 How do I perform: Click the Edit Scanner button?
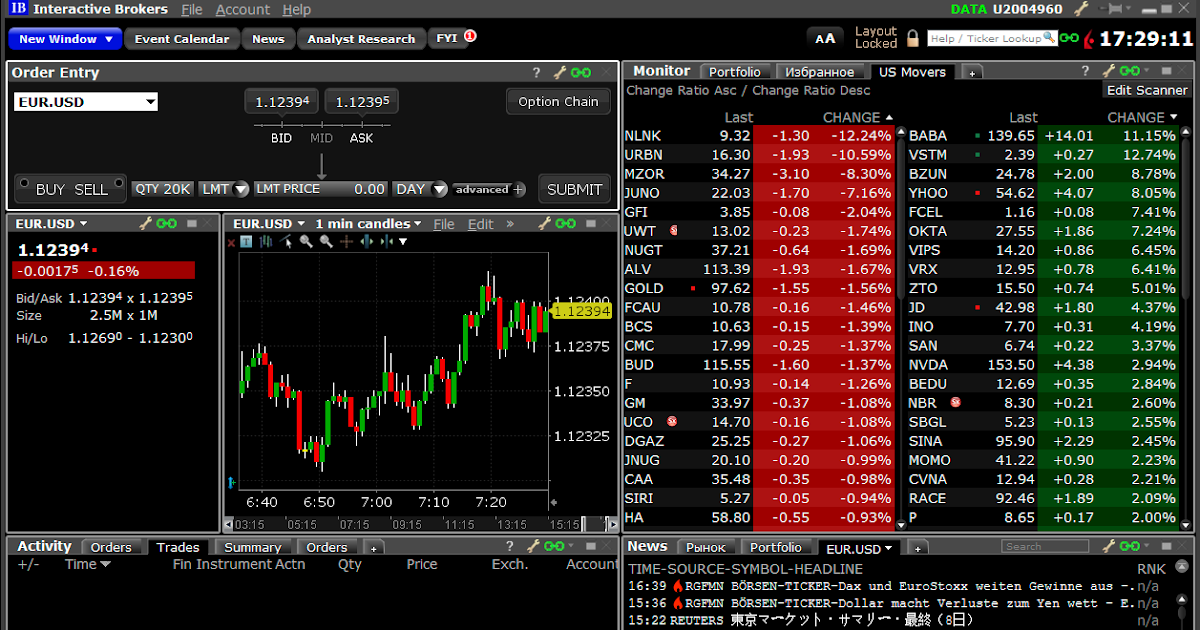coord(1147,90)
